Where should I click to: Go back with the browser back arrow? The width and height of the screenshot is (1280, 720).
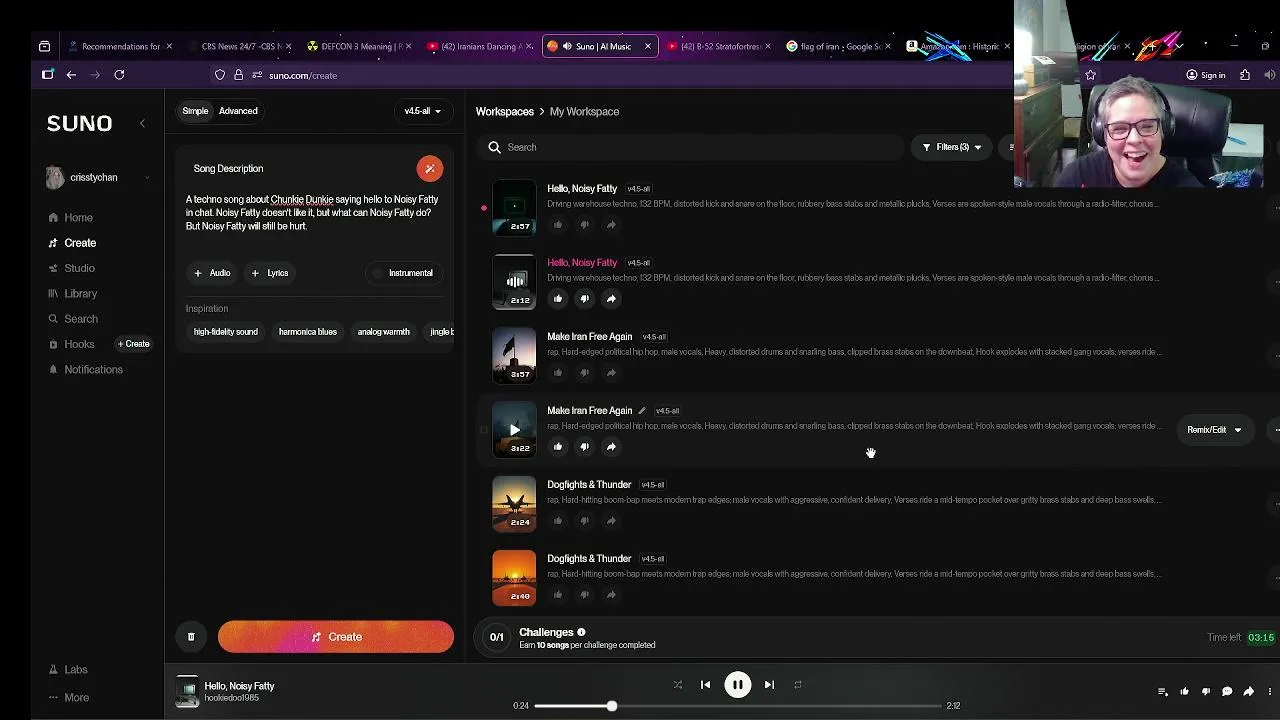coord(71,75)
